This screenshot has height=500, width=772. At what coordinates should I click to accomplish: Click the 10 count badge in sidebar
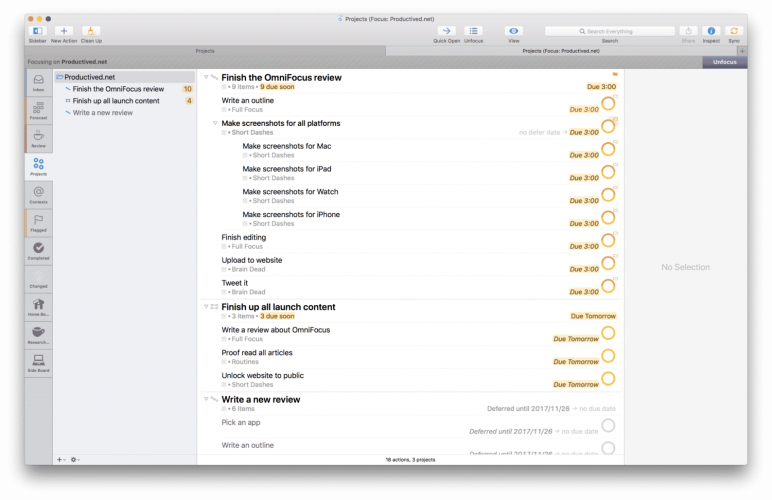tap(188, 89)
